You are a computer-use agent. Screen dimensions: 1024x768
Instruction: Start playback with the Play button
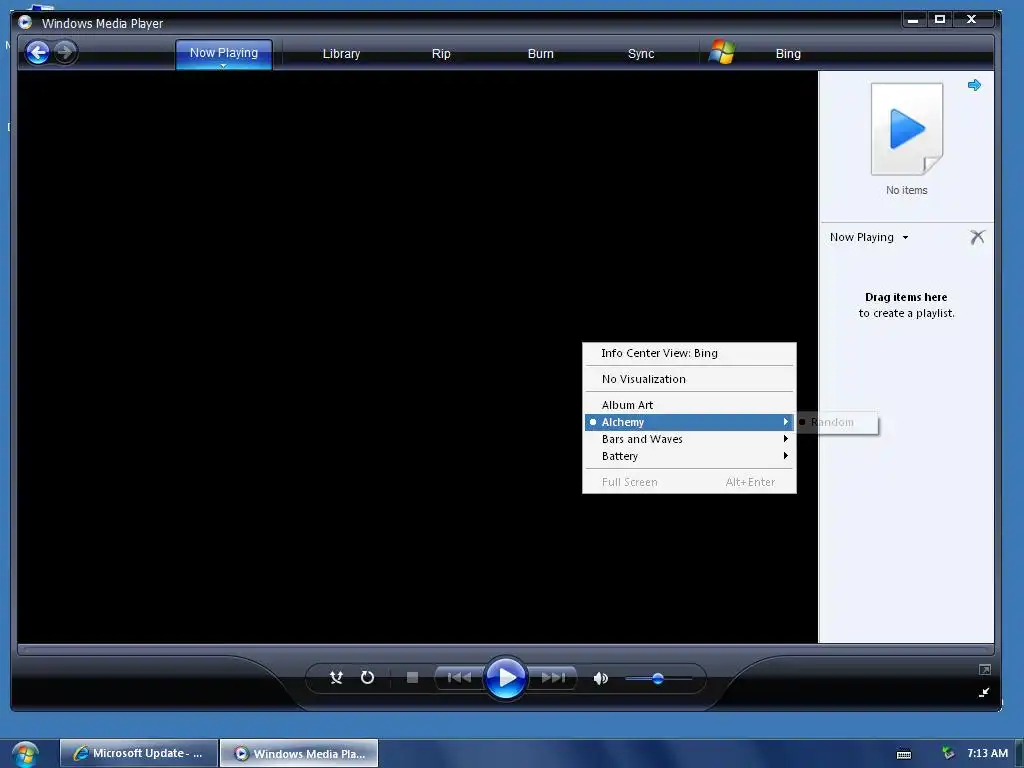[505, 678]
